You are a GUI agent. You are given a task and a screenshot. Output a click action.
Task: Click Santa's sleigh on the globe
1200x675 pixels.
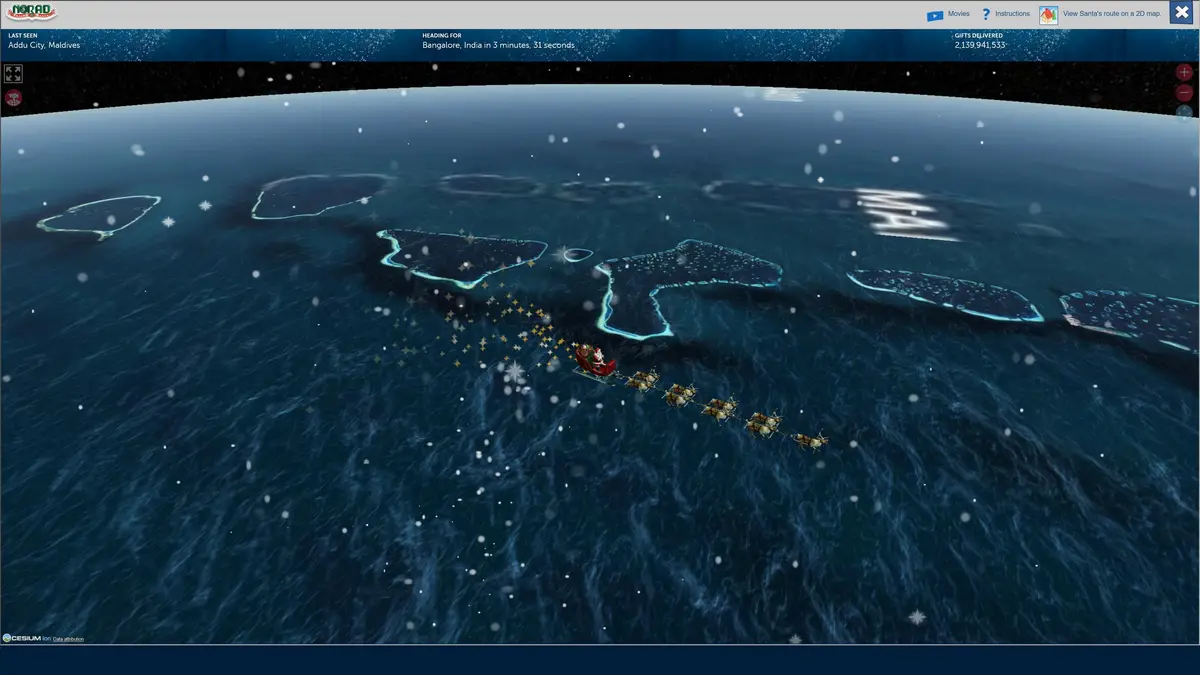[593, 362]
